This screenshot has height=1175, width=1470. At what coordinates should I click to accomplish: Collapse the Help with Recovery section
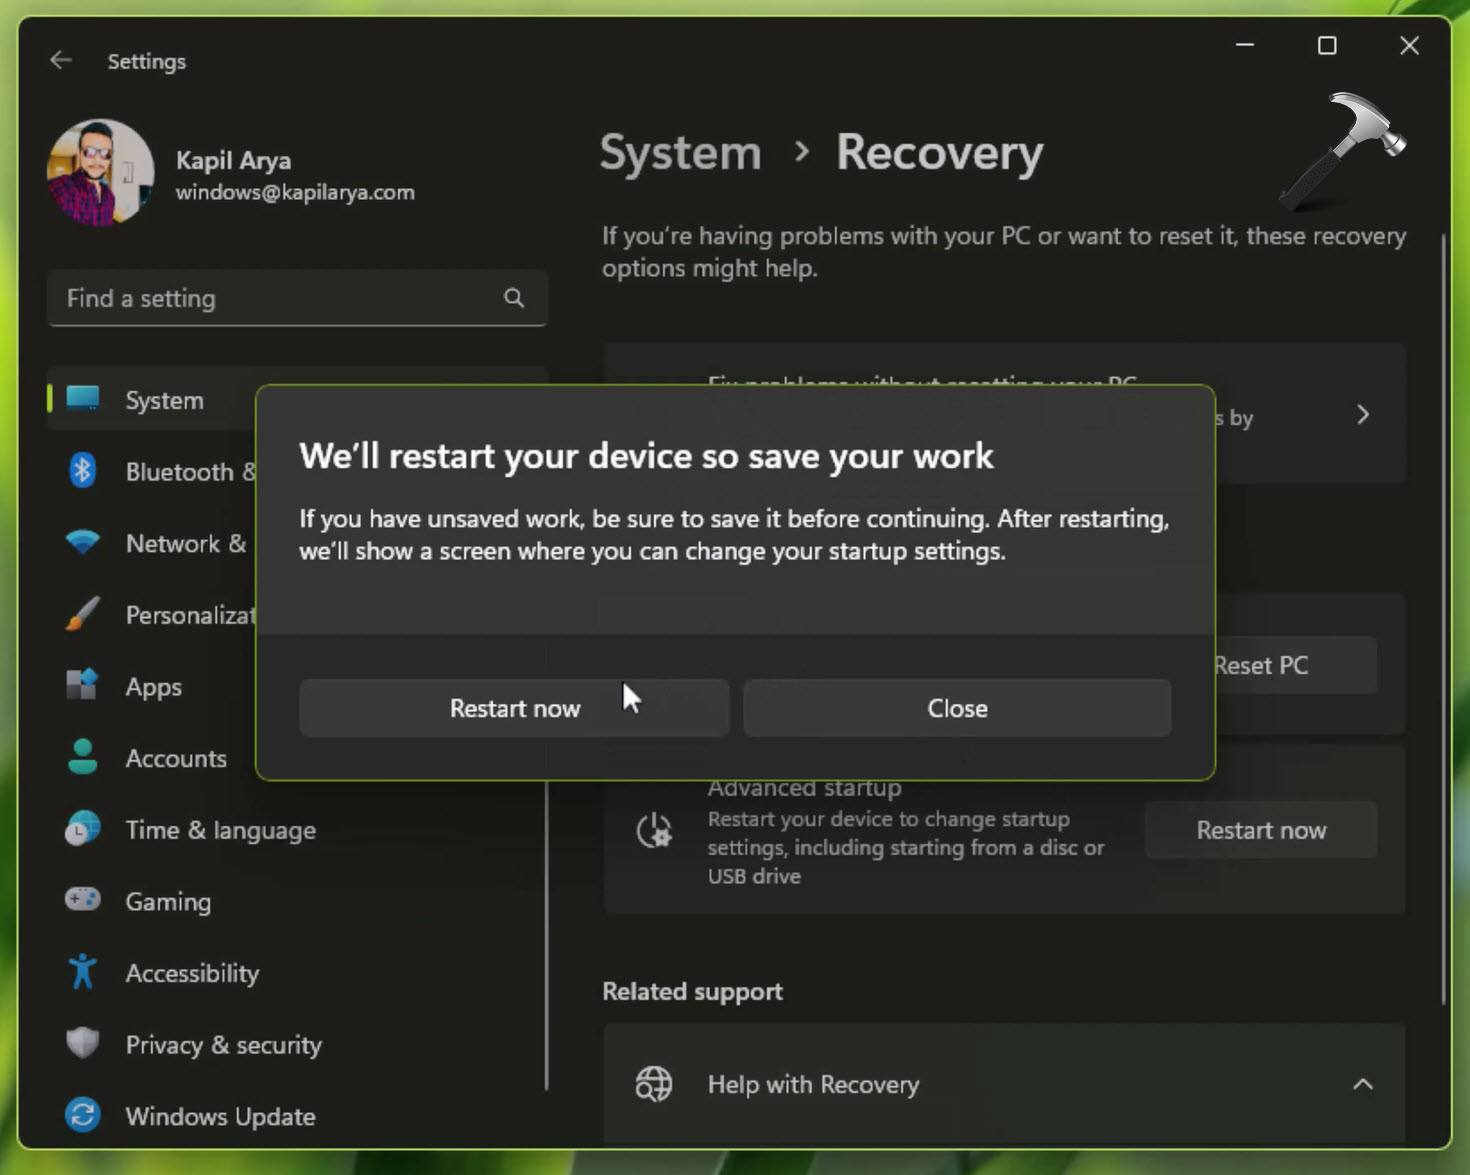point(1362,1084)
